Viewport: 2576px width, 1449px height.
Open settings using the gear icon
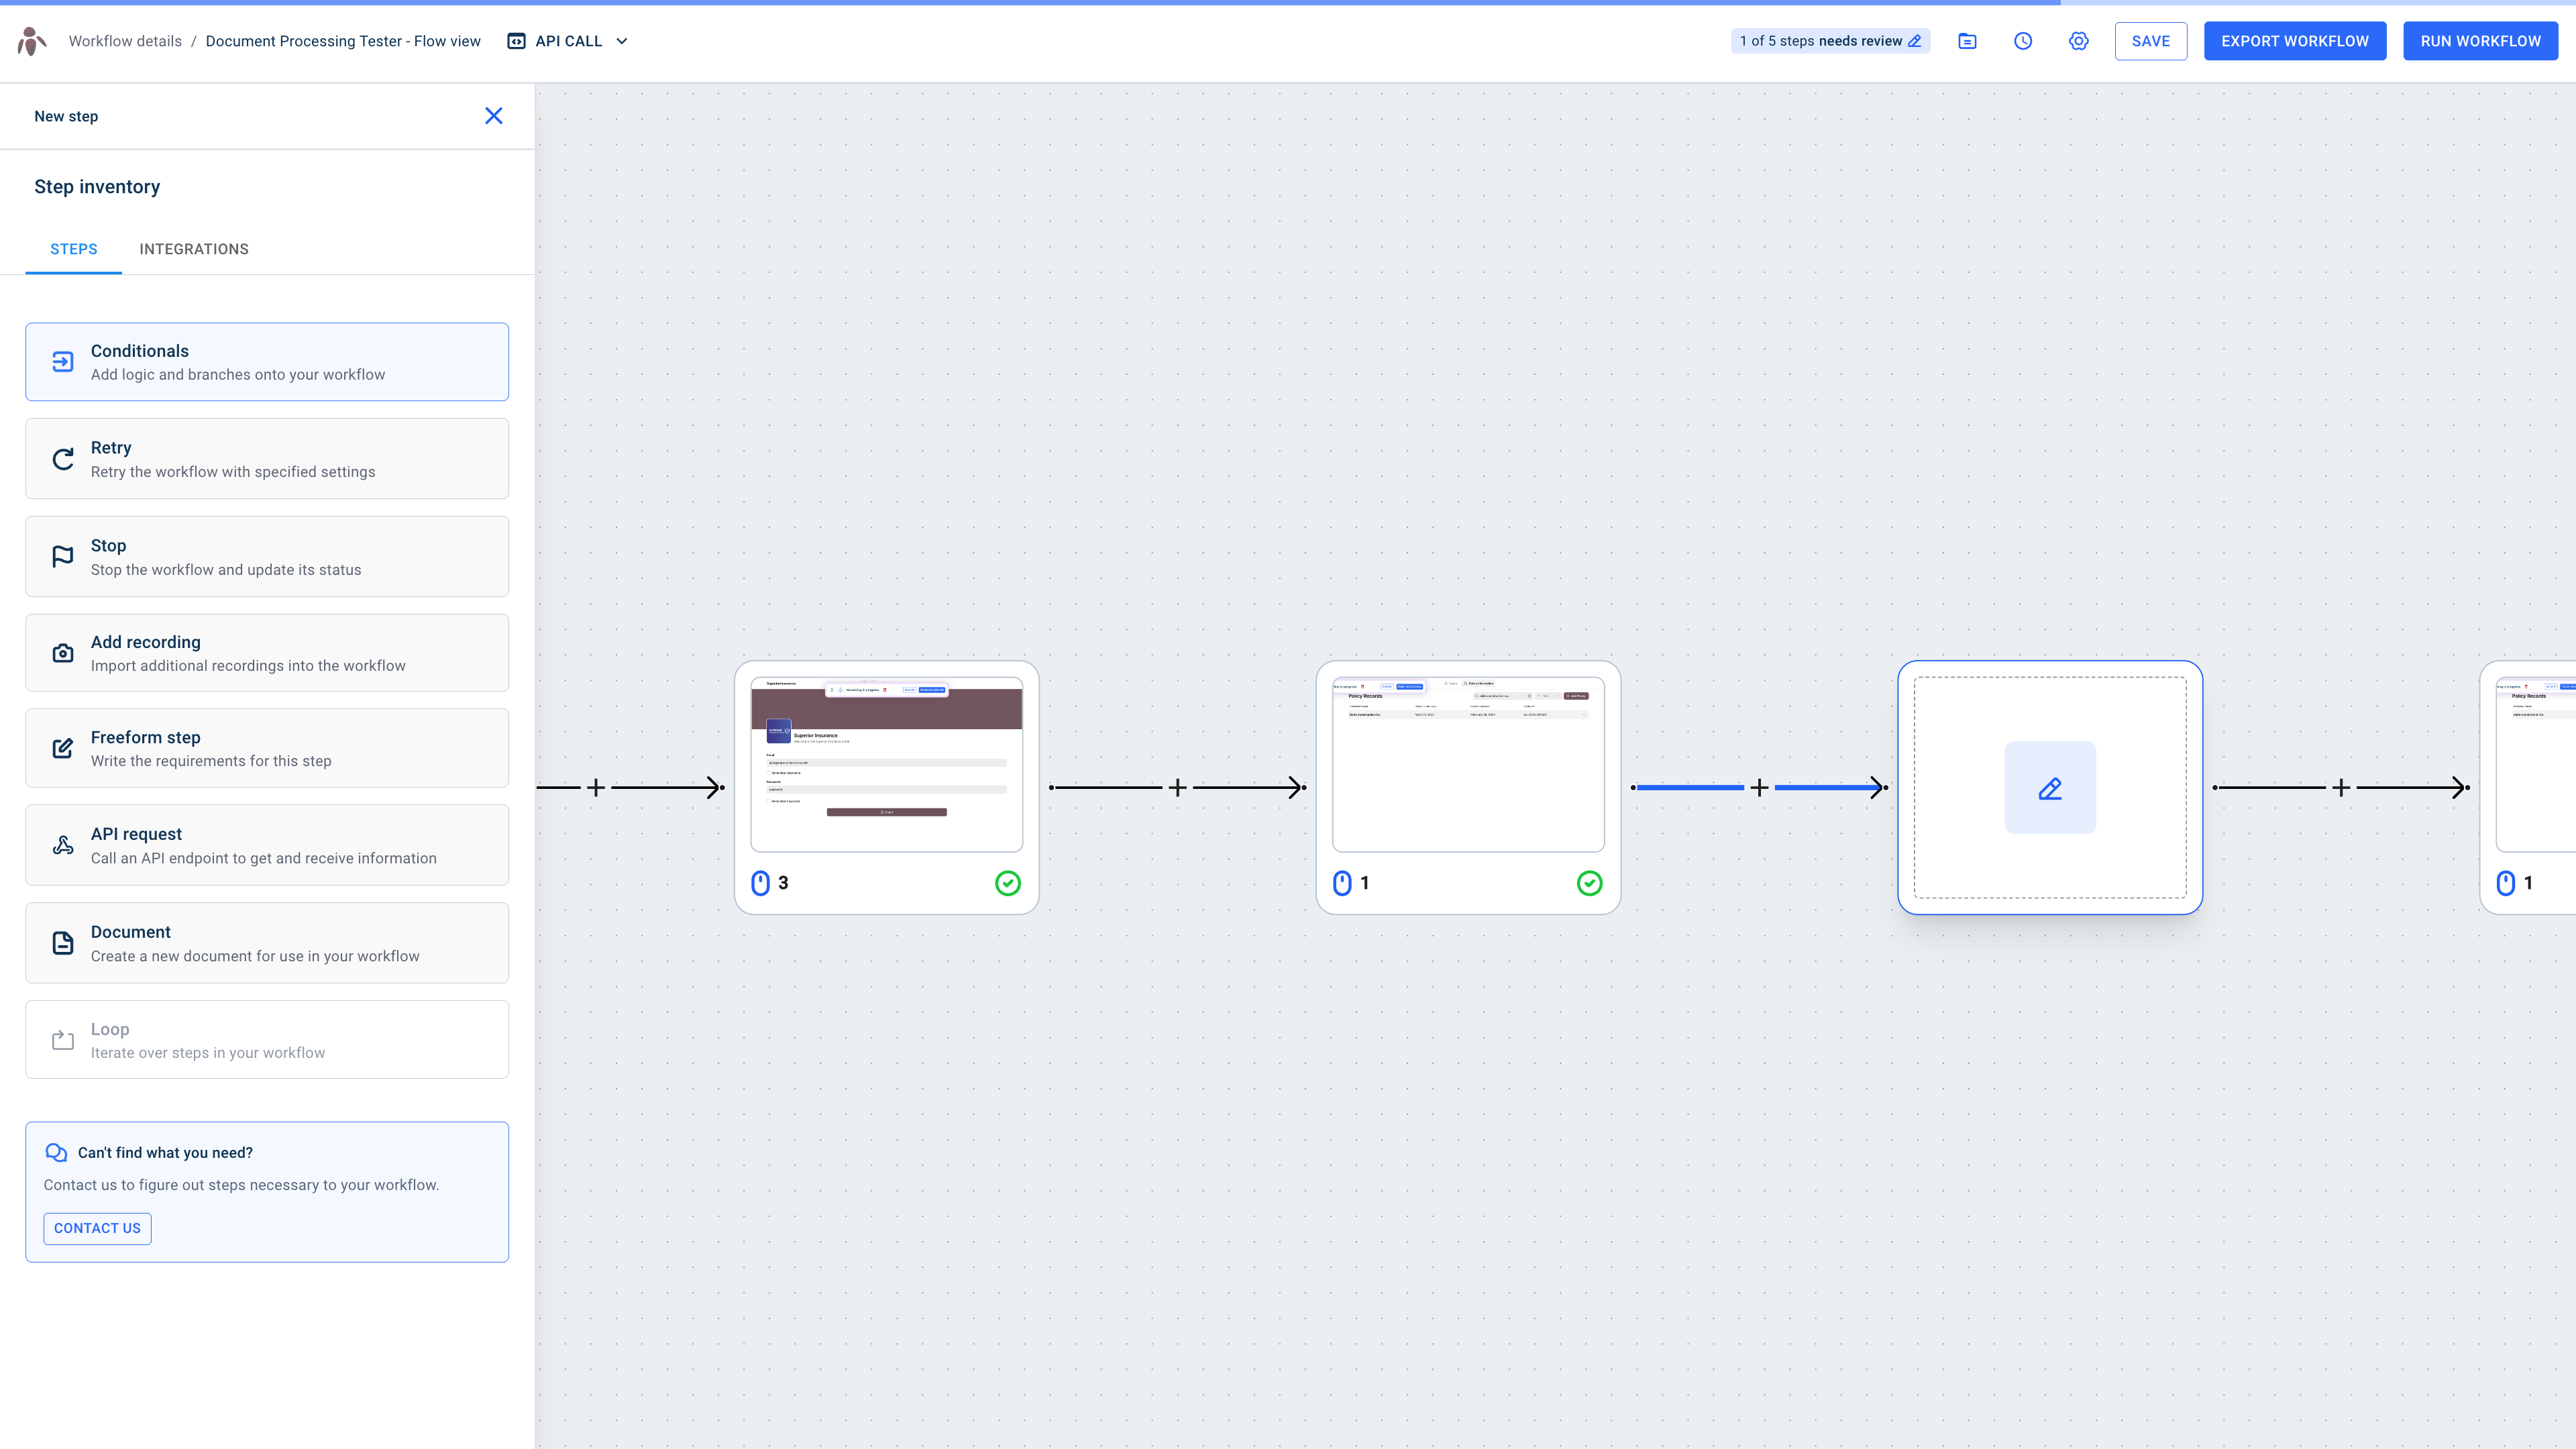(x=2078, y=41)
